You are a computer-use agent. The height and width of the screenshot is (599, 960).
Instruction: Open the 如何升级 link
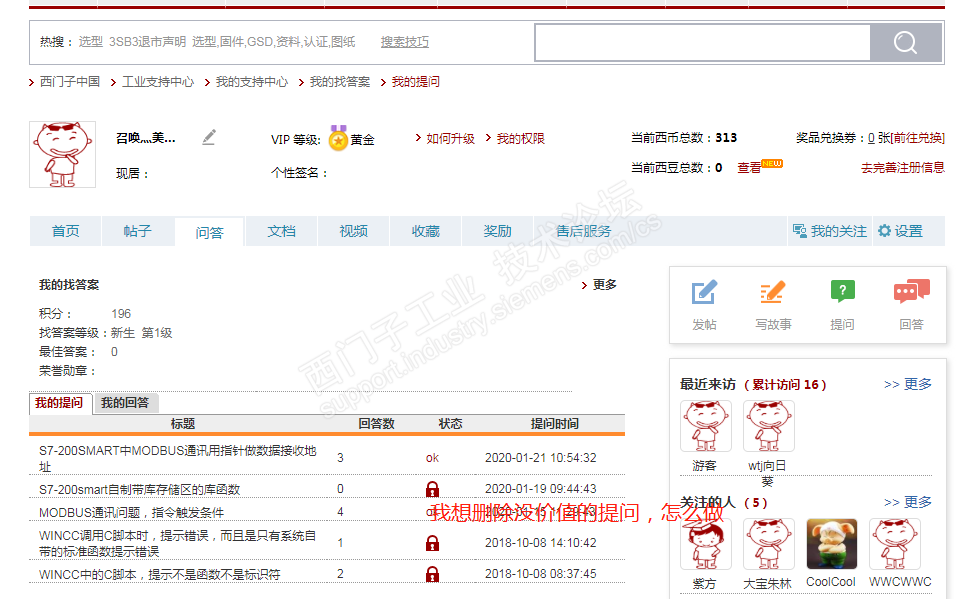pyautogui.click(x=451, y=138)
